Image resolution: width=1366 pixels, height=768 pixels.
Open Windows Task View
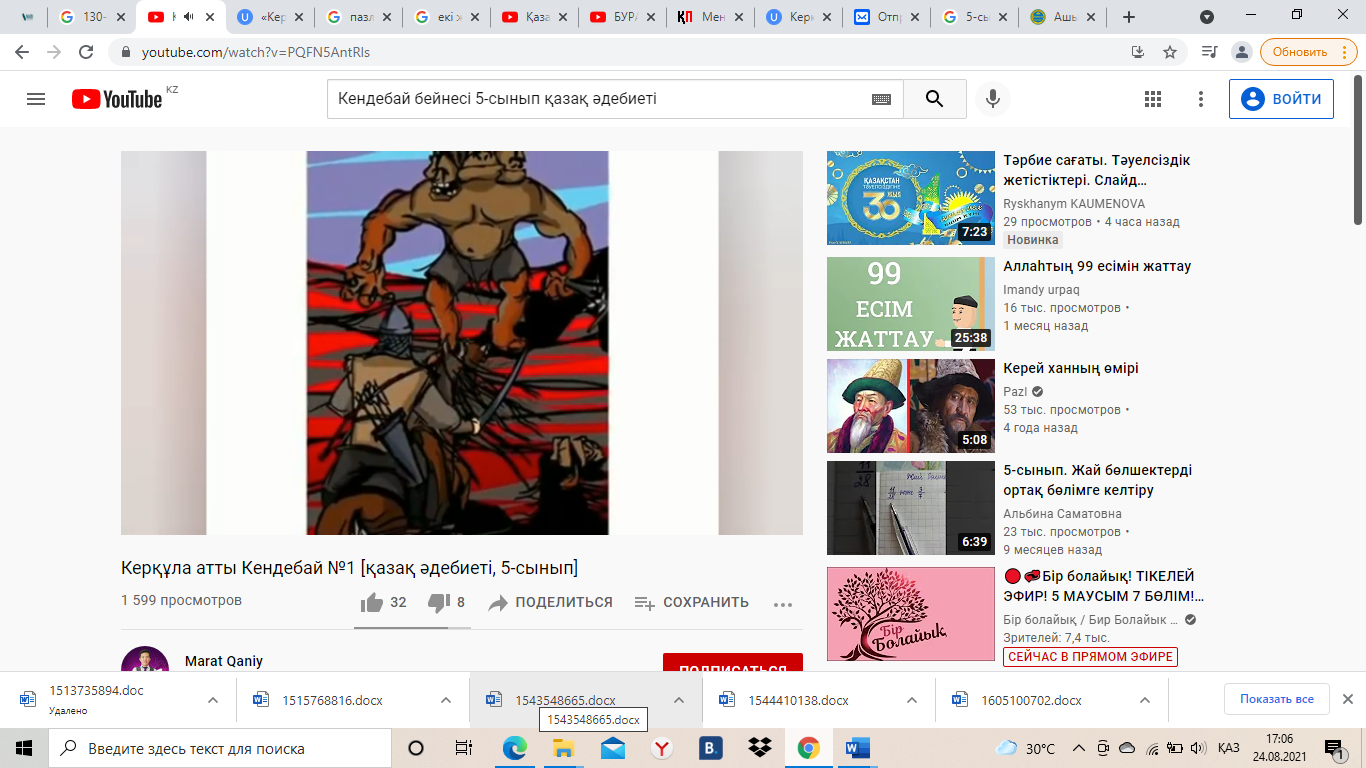[464, 748]
